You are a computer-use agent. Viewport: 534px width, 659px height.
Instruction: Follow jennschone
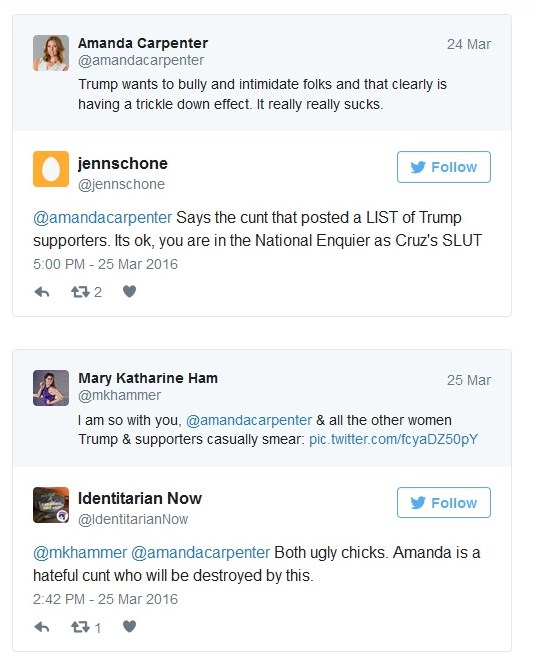[444, 167]
